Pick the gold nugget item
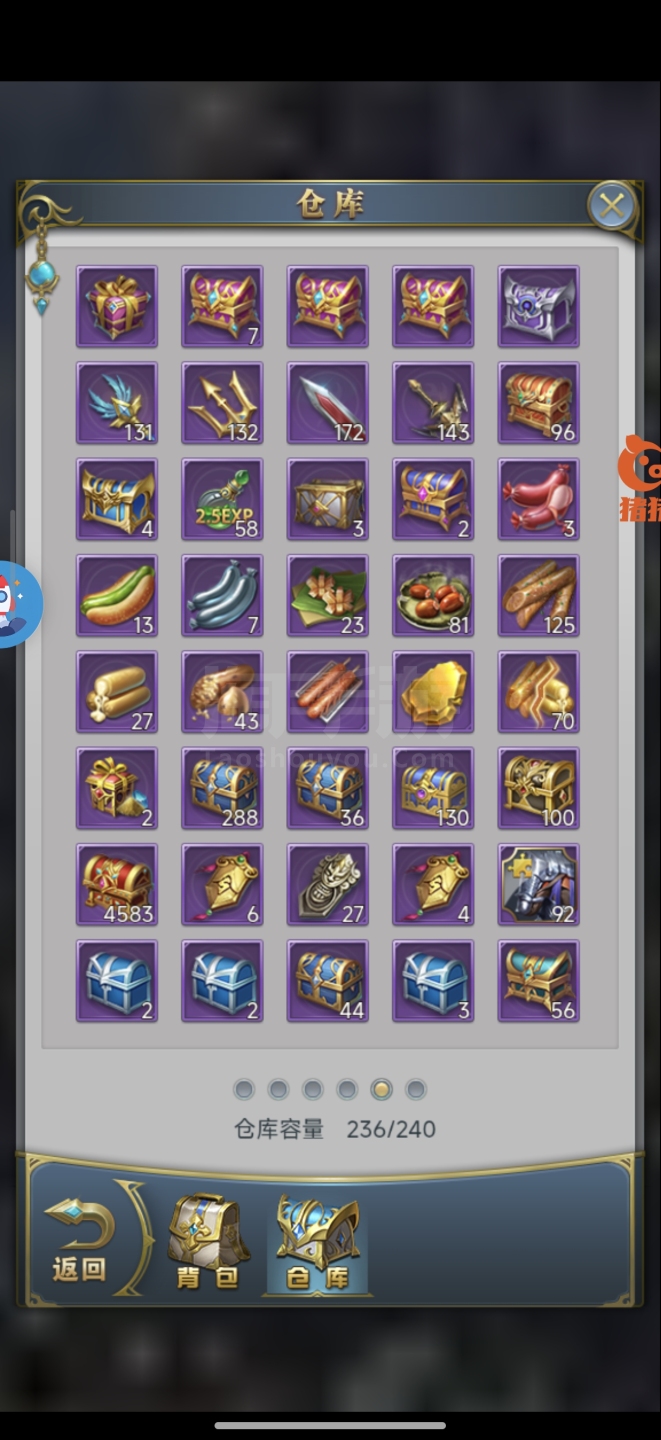Screen dimensions: 661x1440 [x=433, y=692]
